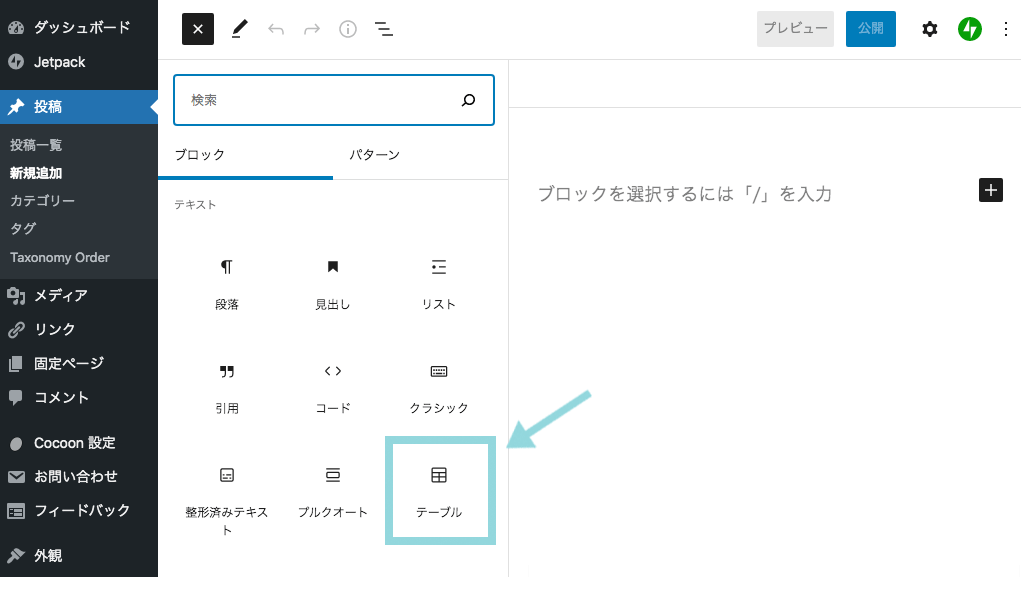This screenshot has width=1021, height=601.
Task: Redo with the right arrow icon
Action: tap(312, 29)
